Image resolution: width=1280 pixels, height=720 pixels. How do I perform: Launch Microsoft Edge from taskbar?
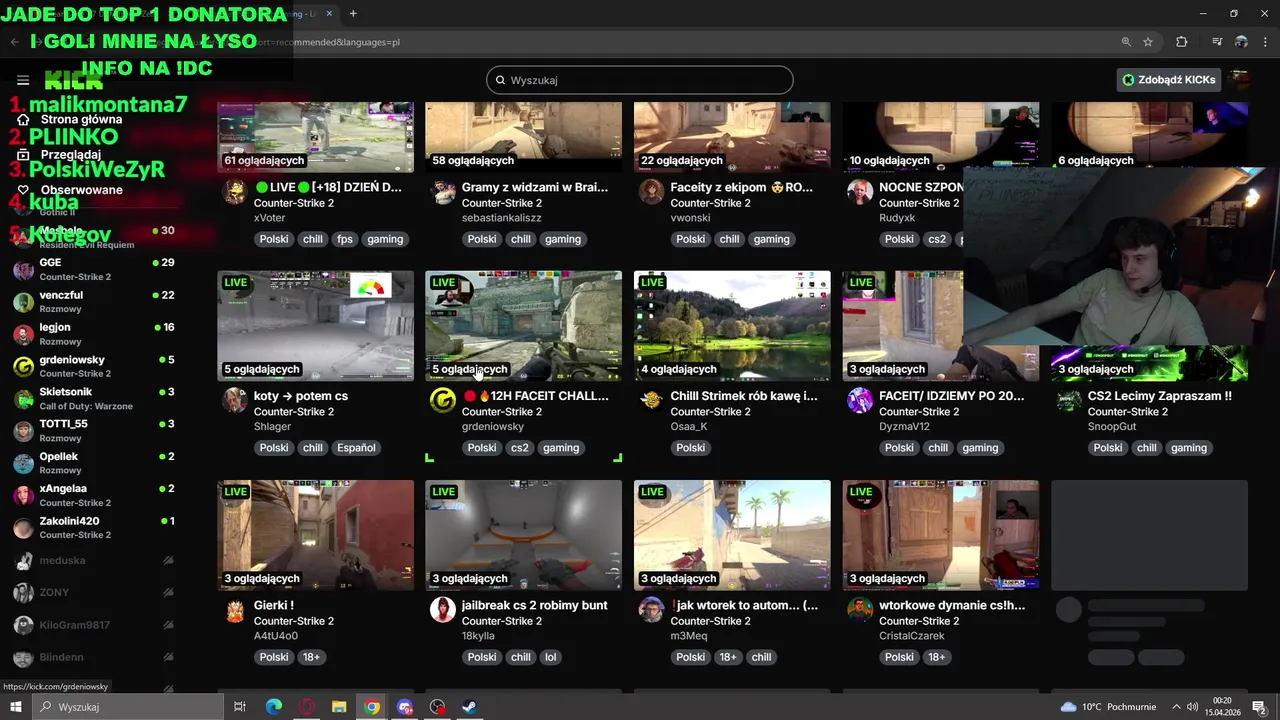click(x=273, y=707)
